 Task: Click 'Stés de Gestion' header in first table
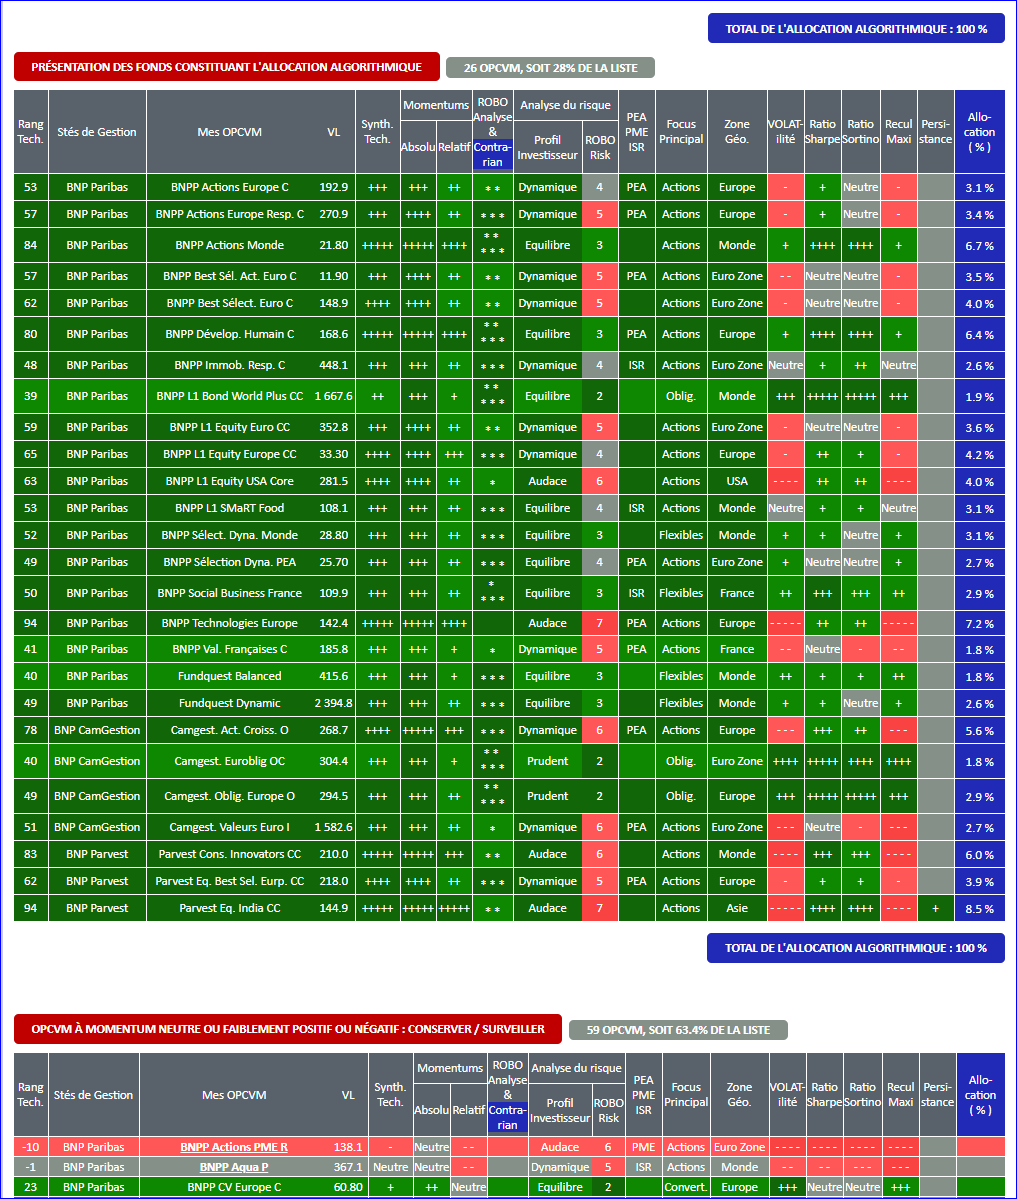(x=97, y=132)
